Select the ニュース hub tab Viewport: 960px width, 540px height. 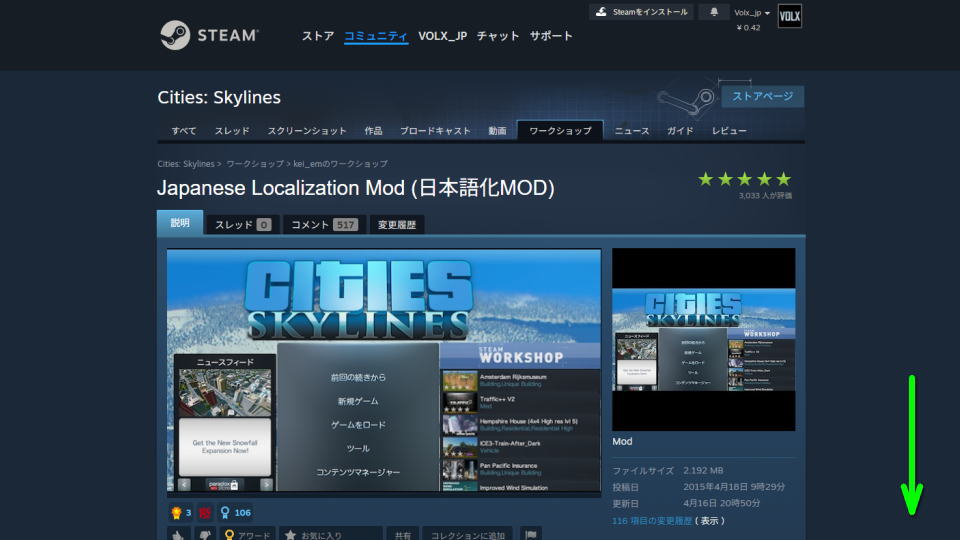click(632, 131)
